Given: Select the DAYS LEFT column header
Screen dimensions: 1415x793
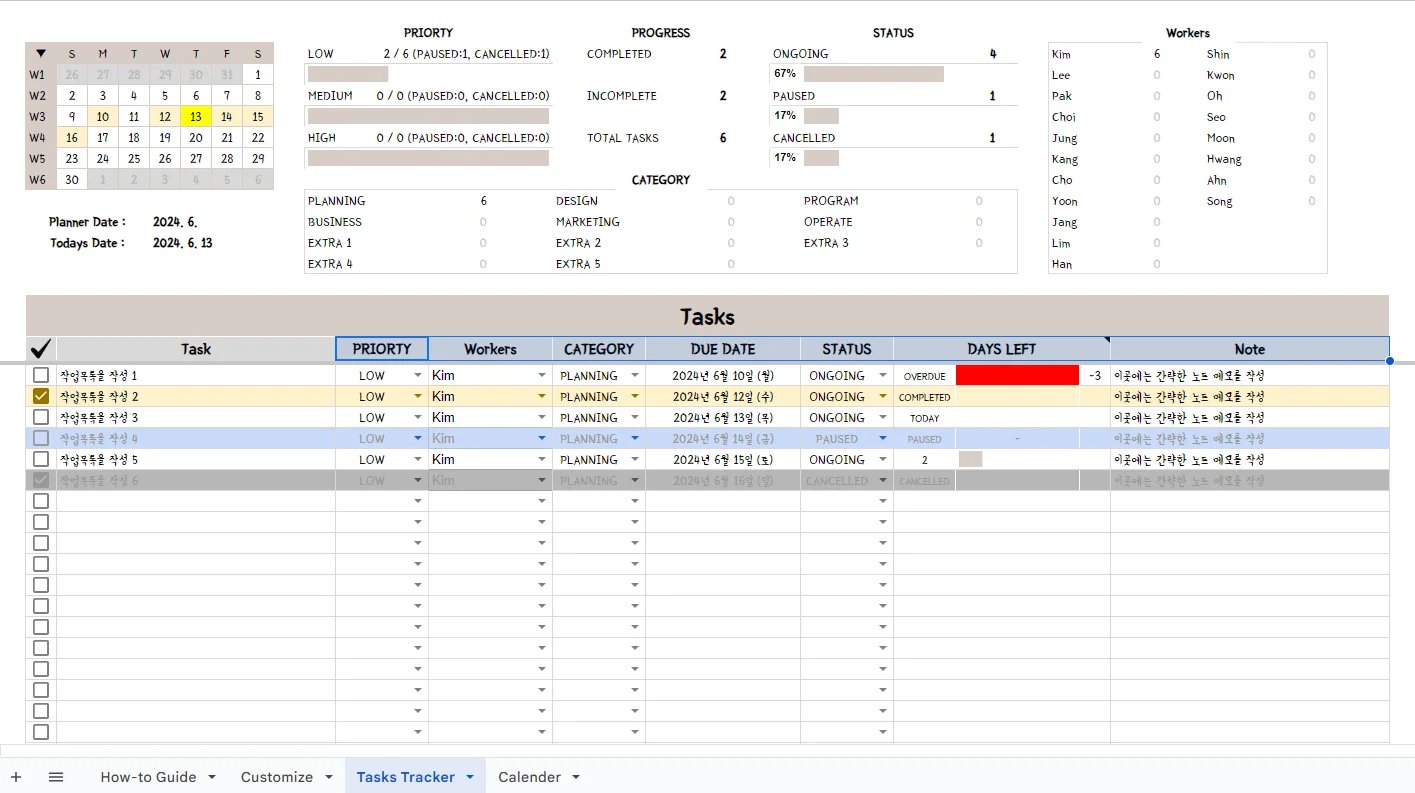Looking at the screenshot, I should (x=1002, y=349).
